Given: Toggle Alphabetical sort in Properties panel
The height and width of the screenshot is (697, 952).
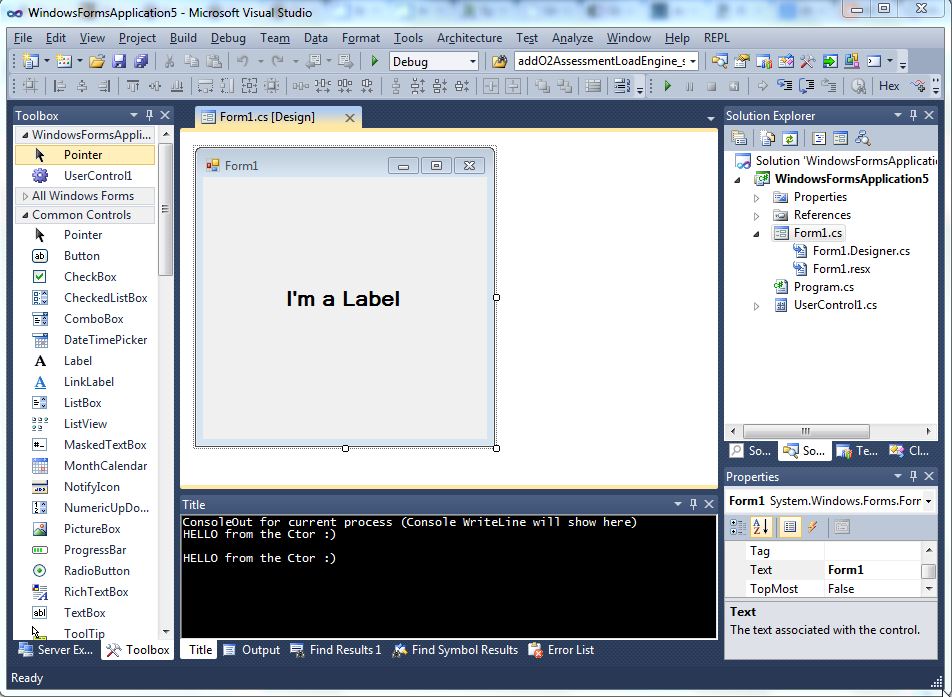Looking at the screenshot, I should coord(761,527).
